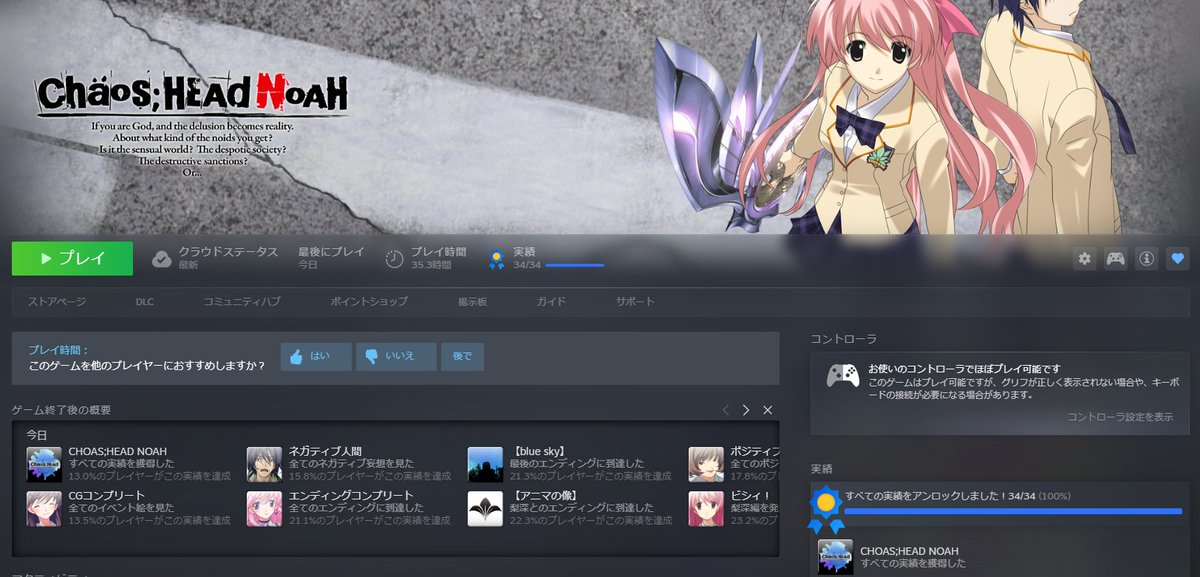Click the 【blue sky】 achievement icon
Screen dimensions: 1200x577
[x=486, y=464]
